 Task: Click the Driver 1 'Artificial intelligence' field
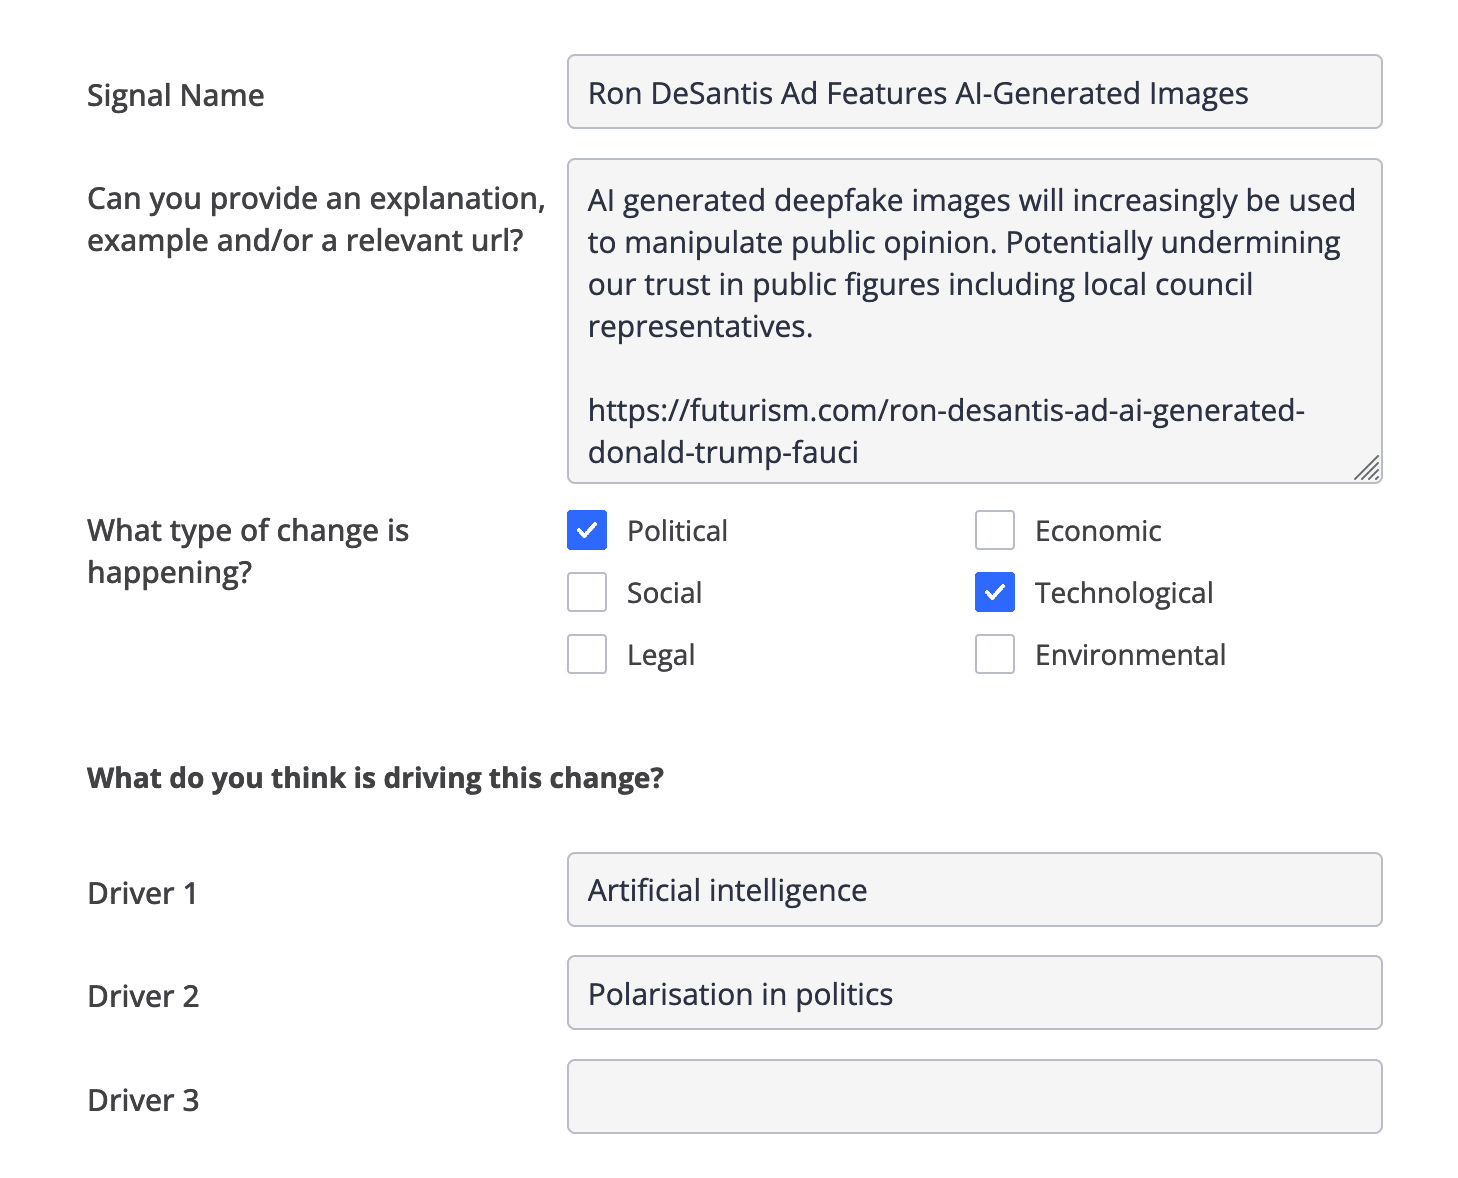pyautogui.click(x=974, y=890)
